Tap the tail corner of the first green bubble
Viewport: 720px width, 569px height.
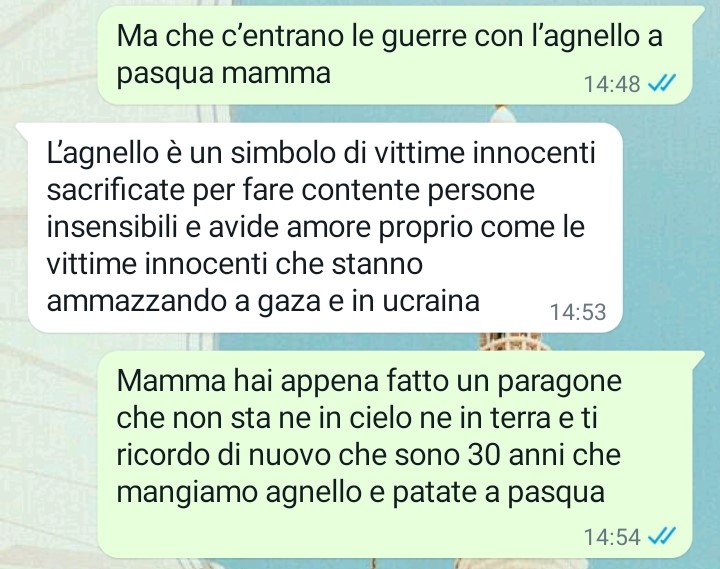coord(697,12)
